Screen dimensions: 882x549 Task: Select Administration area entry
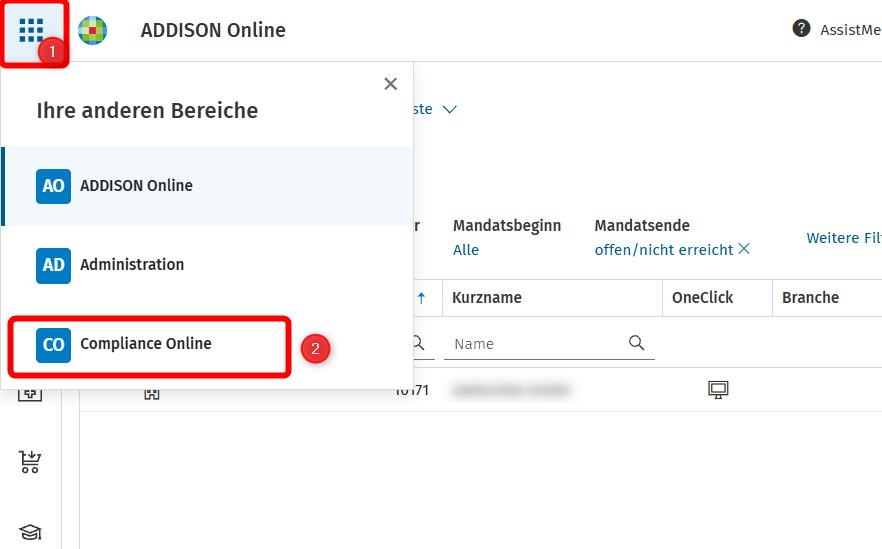tap(208, 265)
